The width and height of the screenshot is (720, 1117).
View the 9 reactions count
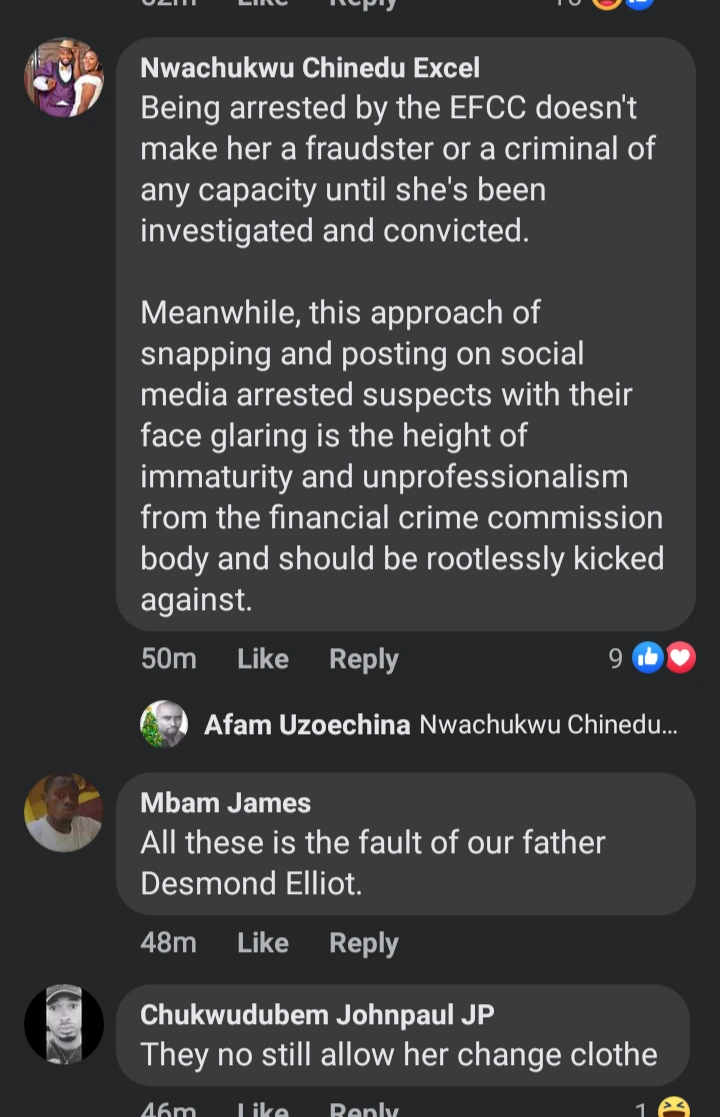tap(616, 658)
